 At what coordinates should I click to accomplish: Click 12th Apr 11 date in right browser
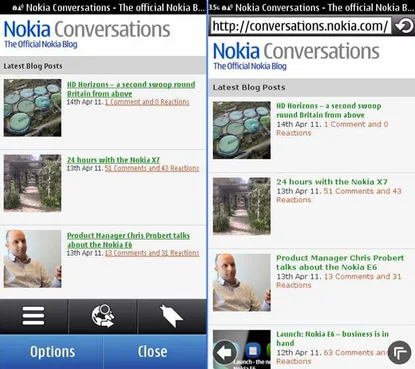299,352
